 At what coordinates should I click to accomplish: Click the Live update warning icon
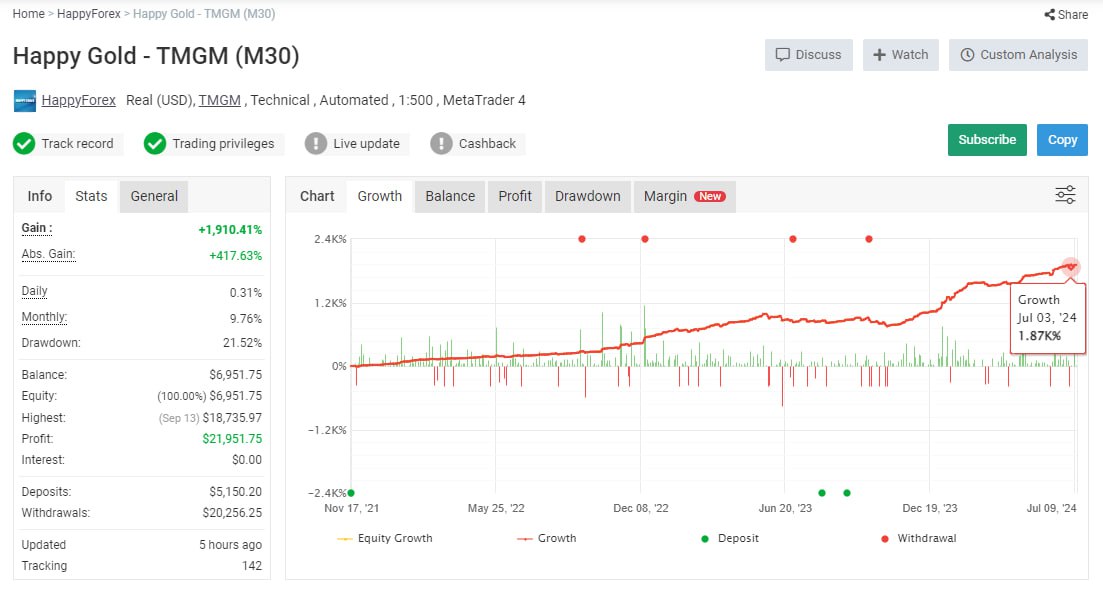[x=316, y=144]
